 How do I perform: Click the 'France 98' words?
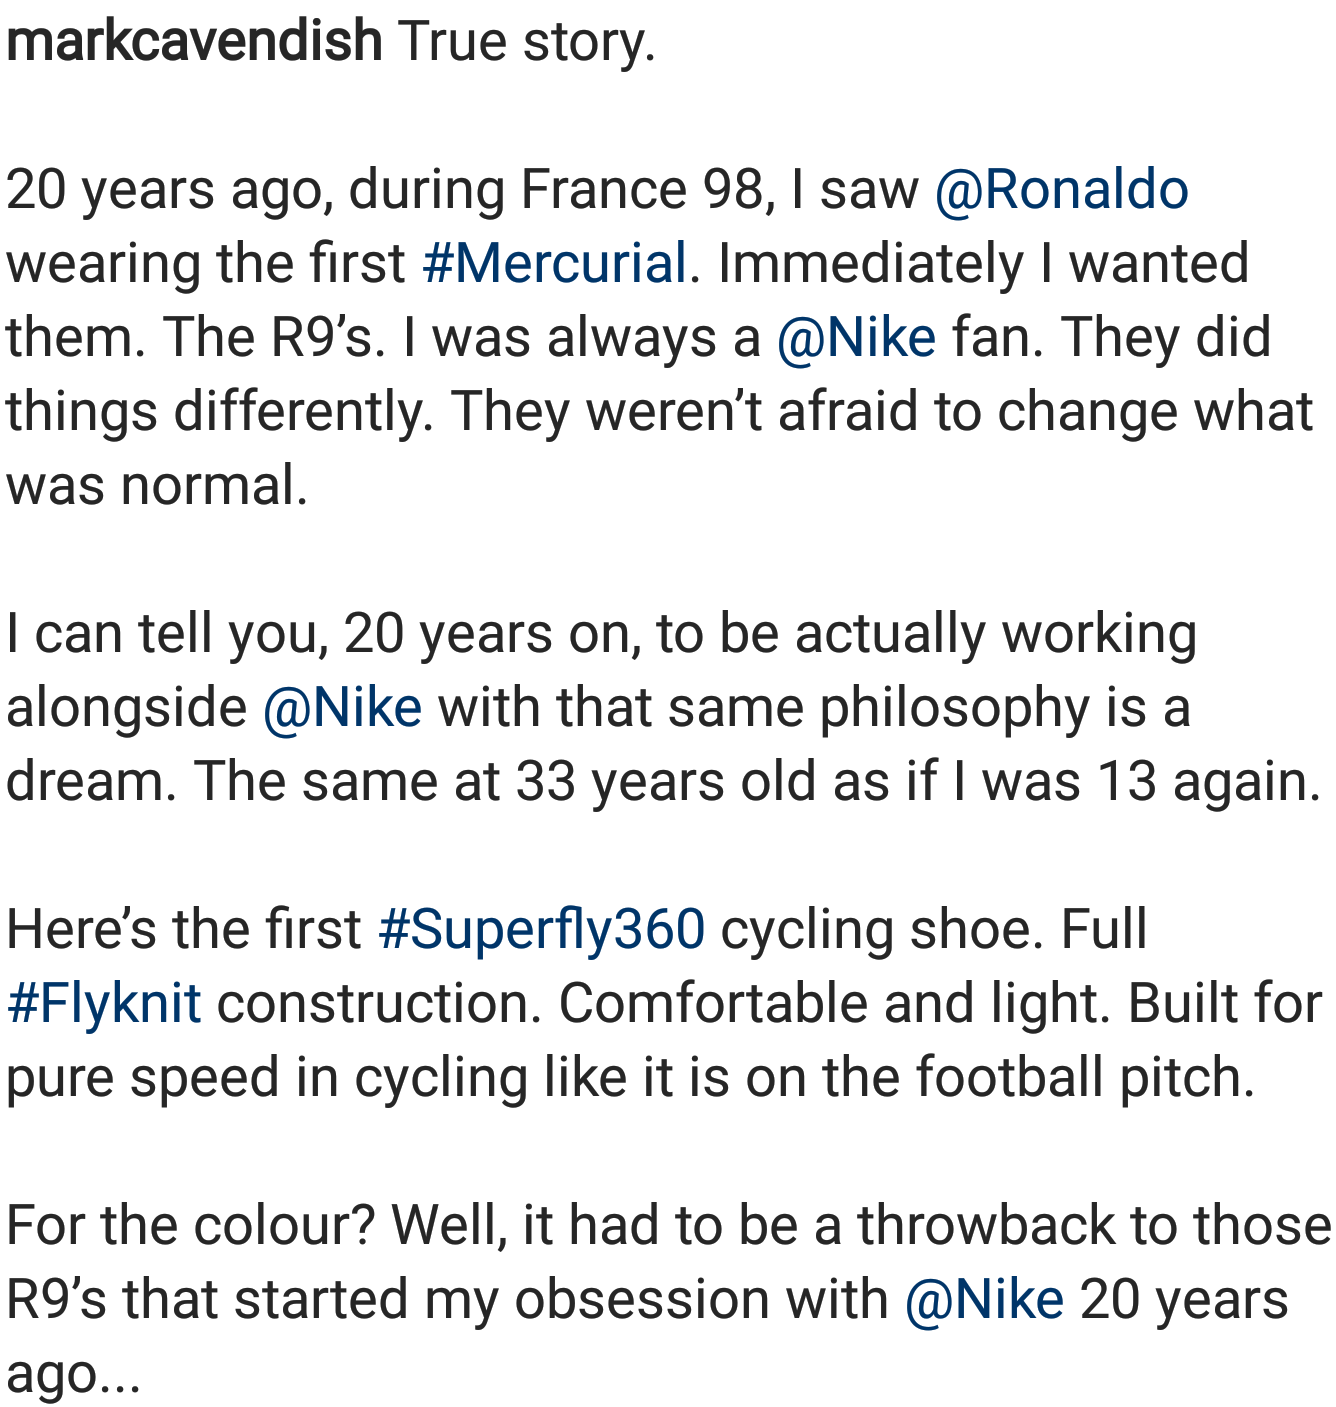coord(642,190)
